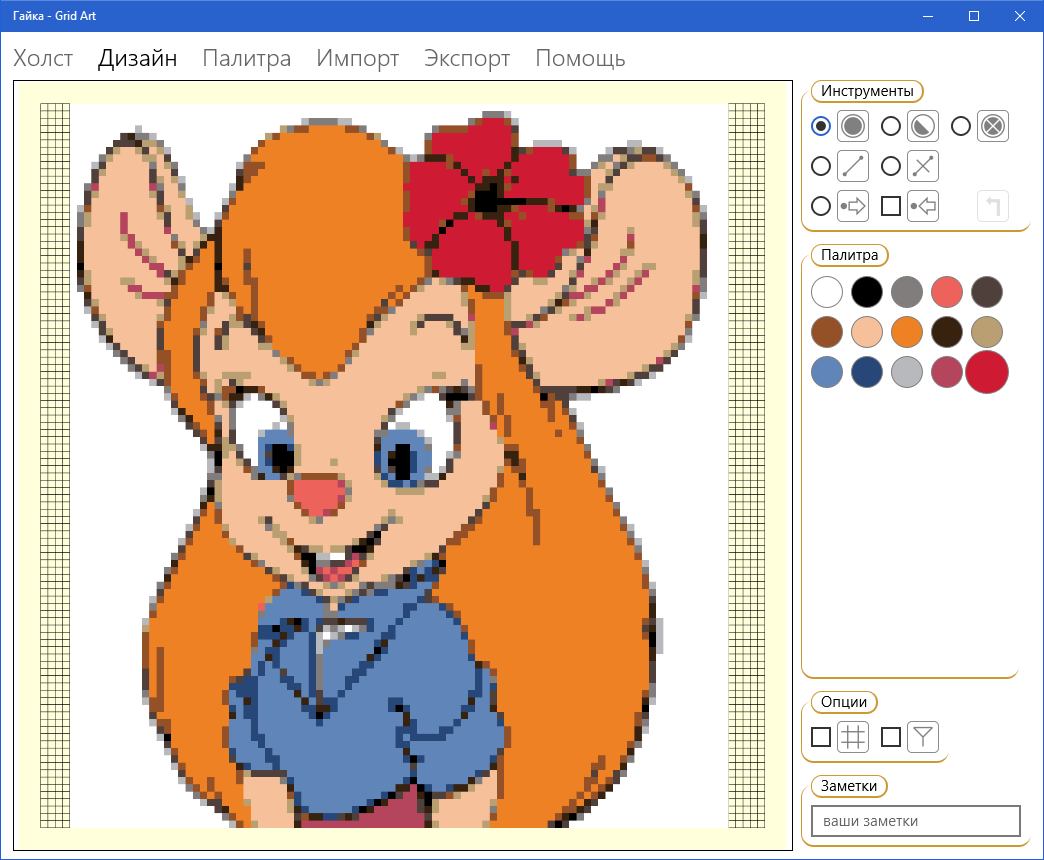1044x860 pixels.
Task: Enable the radio button beside the diagonal line icon
Action: (x=821, y=166)
